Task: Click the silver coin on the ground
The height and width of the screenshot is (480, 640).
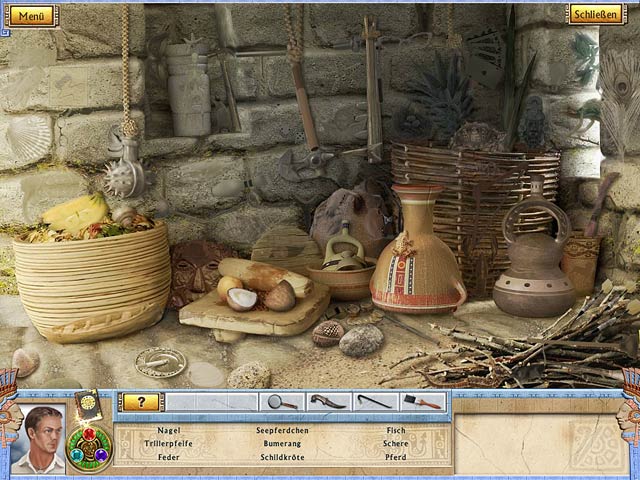Action: point(160,361)
